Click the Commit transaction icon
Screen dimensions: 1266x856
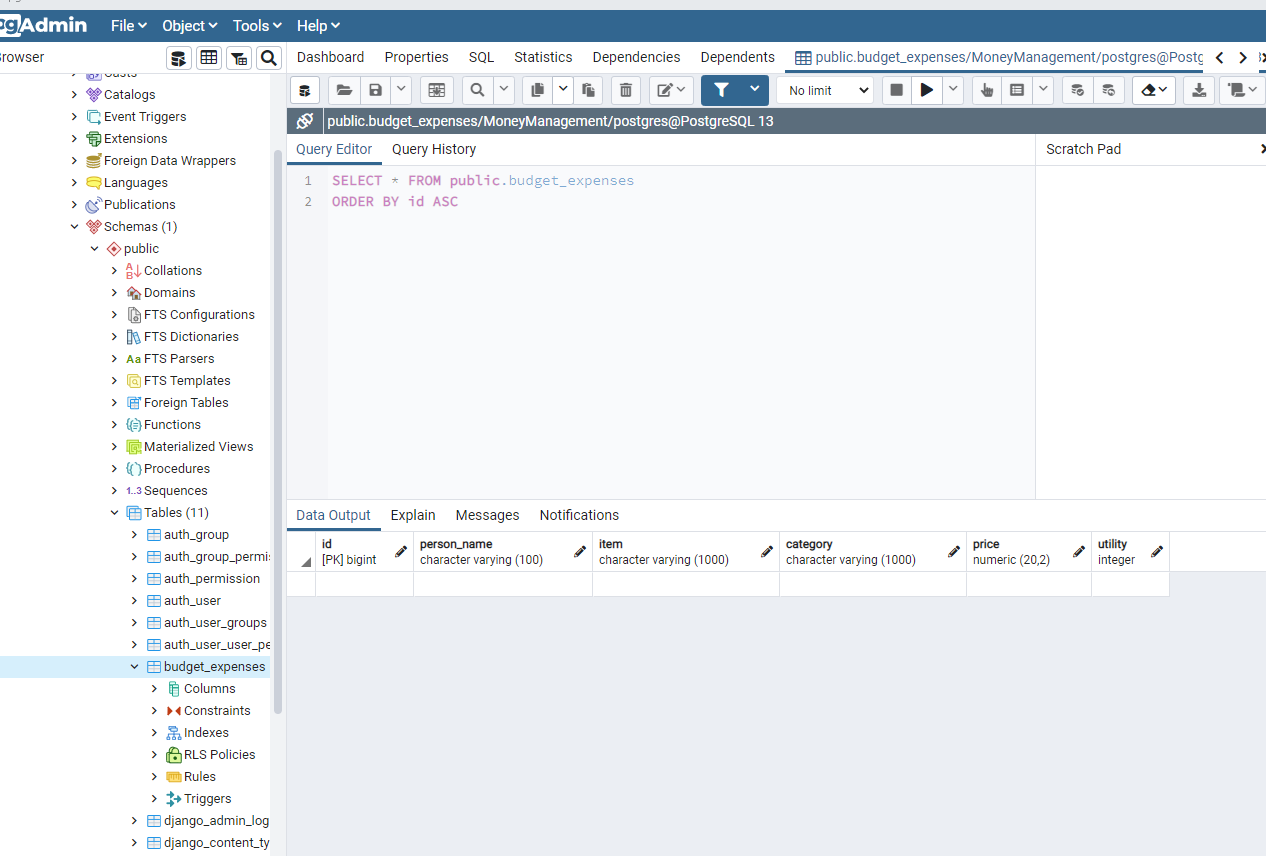pos(1077,90)
